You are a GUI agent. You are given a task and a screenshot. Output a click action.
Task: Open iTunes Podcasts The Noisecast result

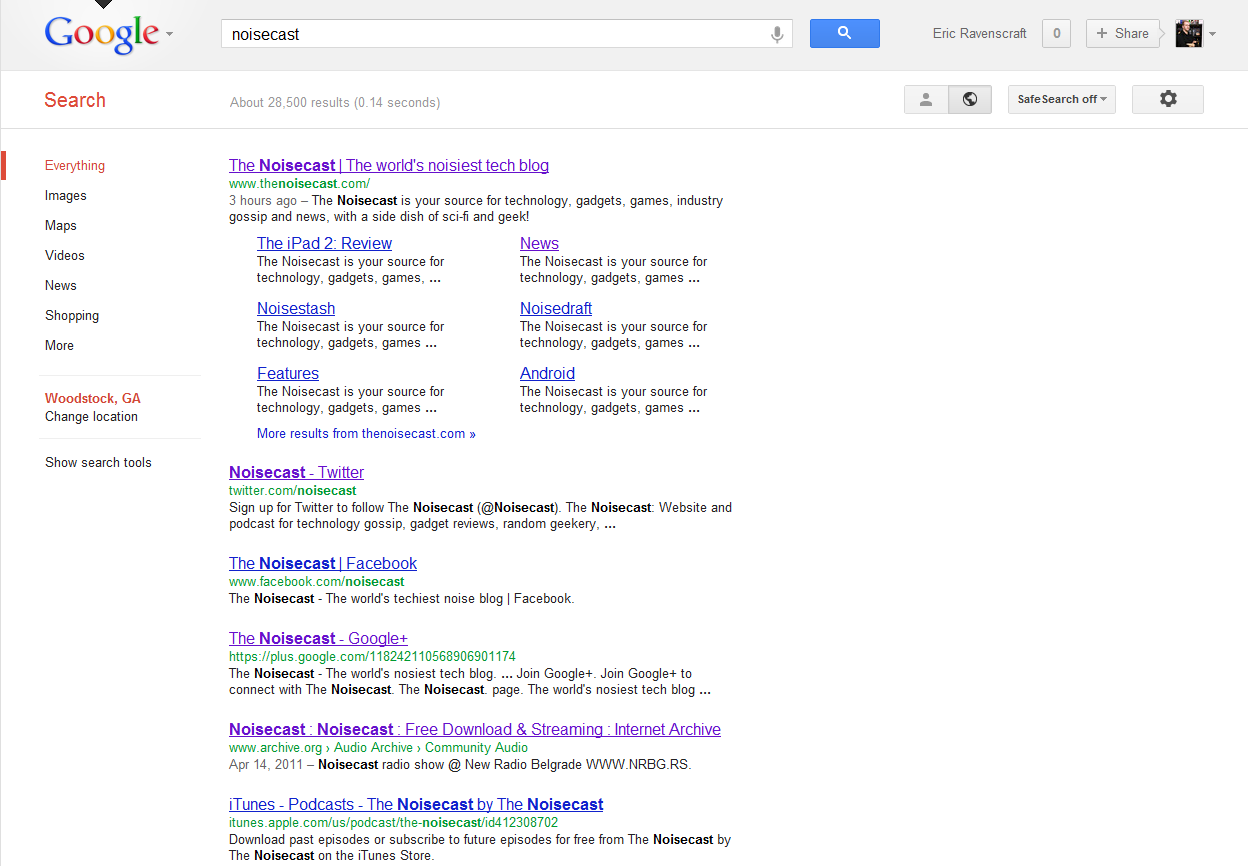click(416, 805)
